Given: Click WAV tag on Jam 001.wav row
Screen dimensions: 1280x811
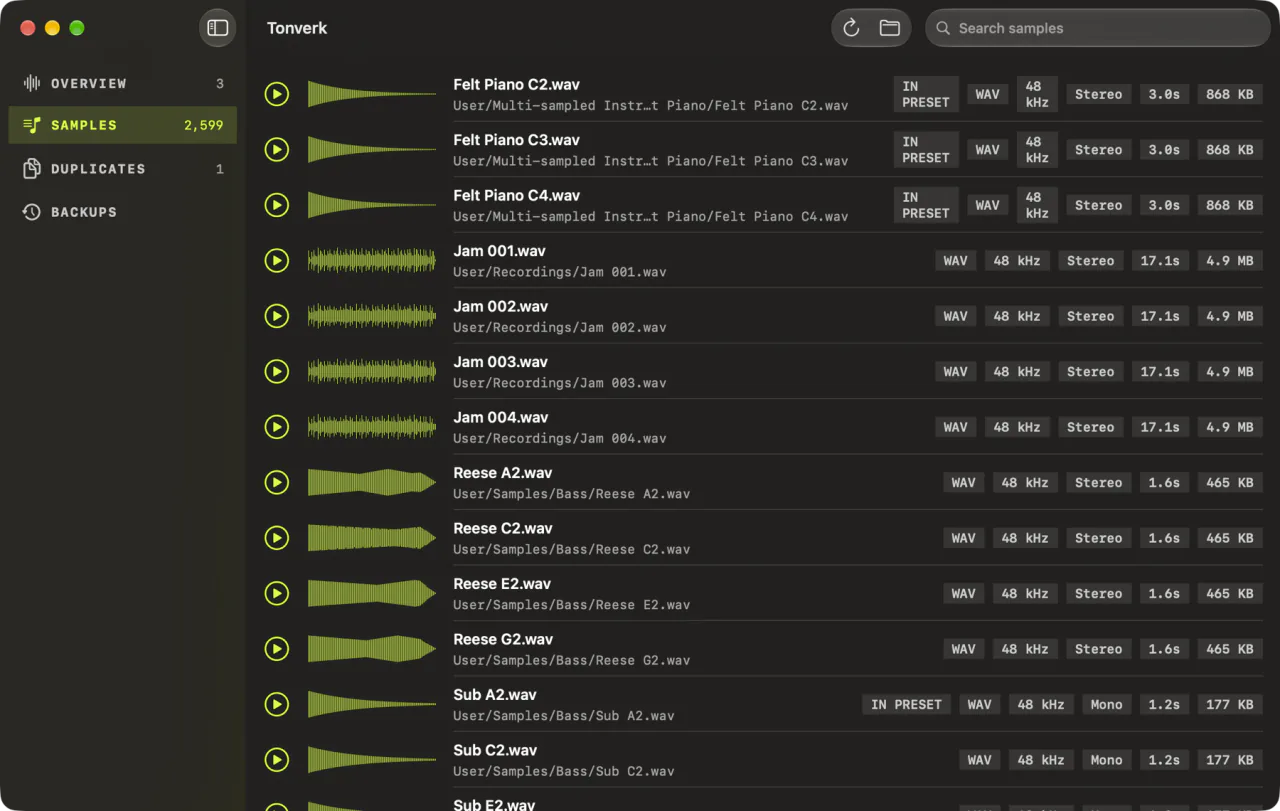Looking at the screenshot, I should pyautogui.click(x=956, y=261).
